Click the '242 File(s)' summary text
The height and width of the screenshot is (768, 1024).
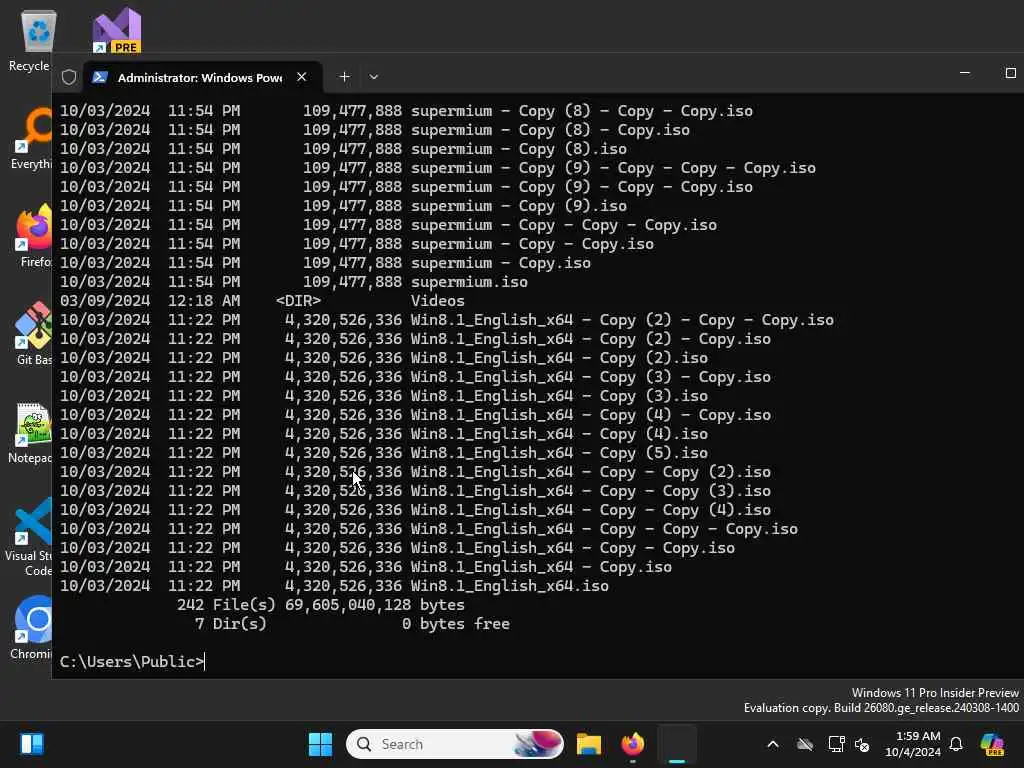(x=226, y=605)
